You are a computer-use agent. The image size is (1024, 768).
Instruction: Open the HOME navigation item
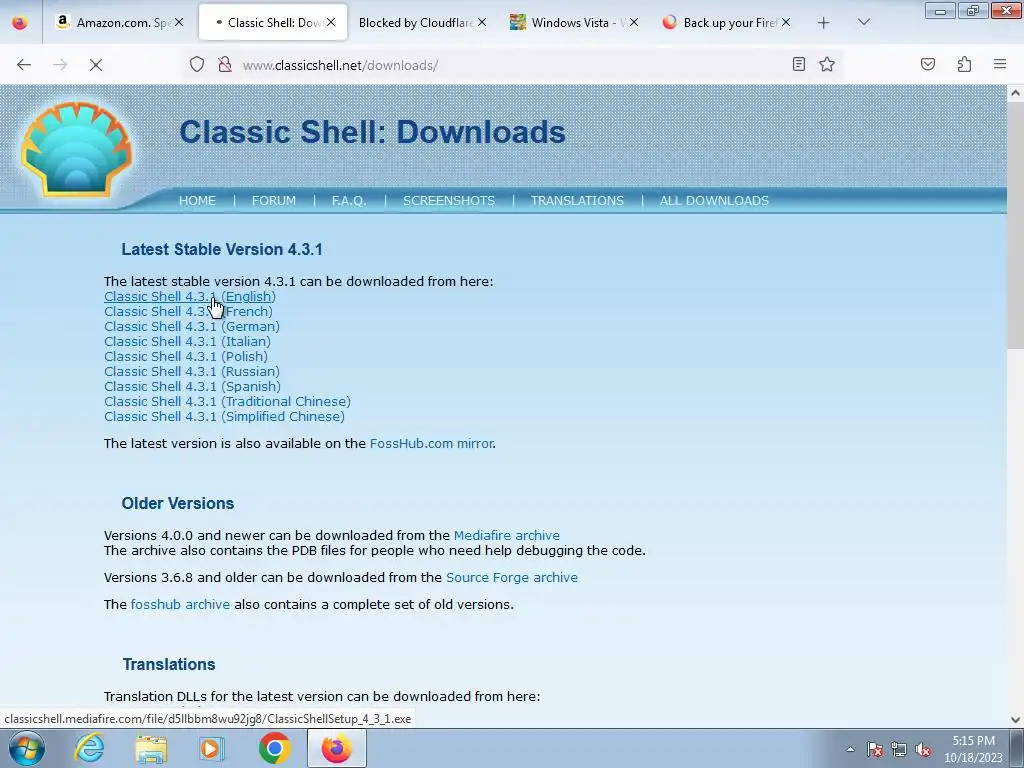(197, 201)
